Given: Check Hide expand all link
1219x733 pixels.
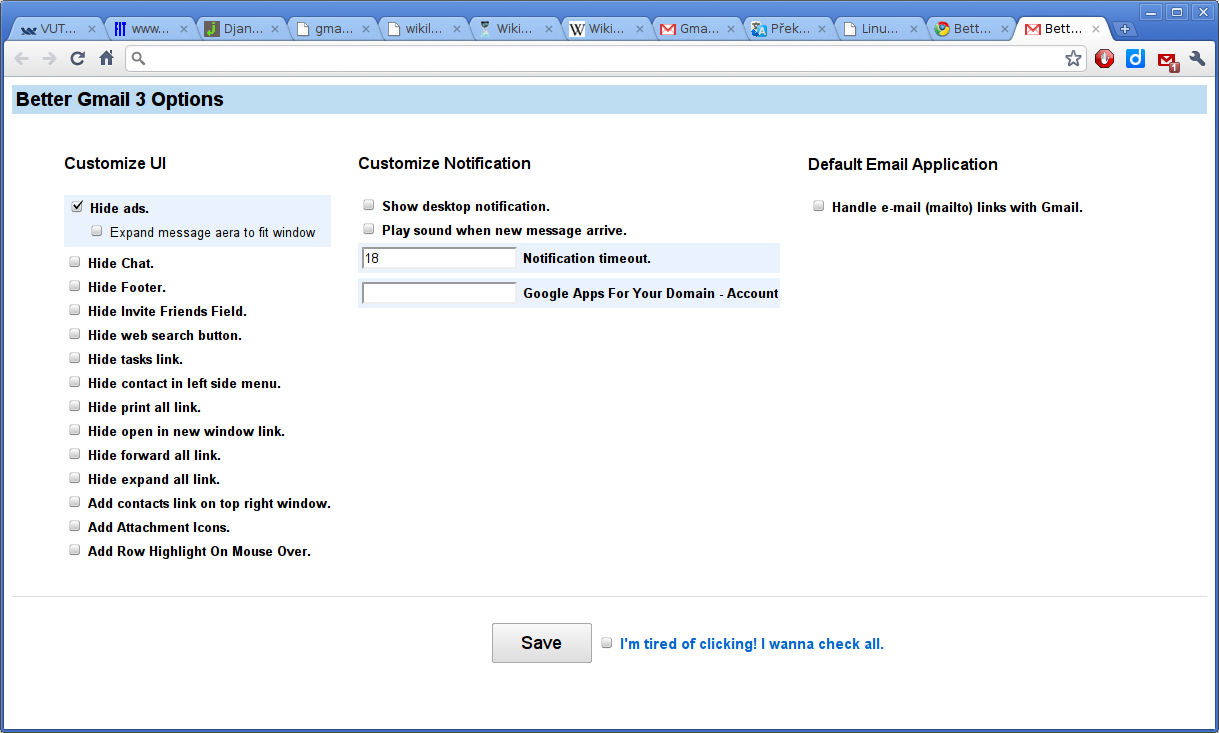Looking at the screenshot, I should 75,478.
